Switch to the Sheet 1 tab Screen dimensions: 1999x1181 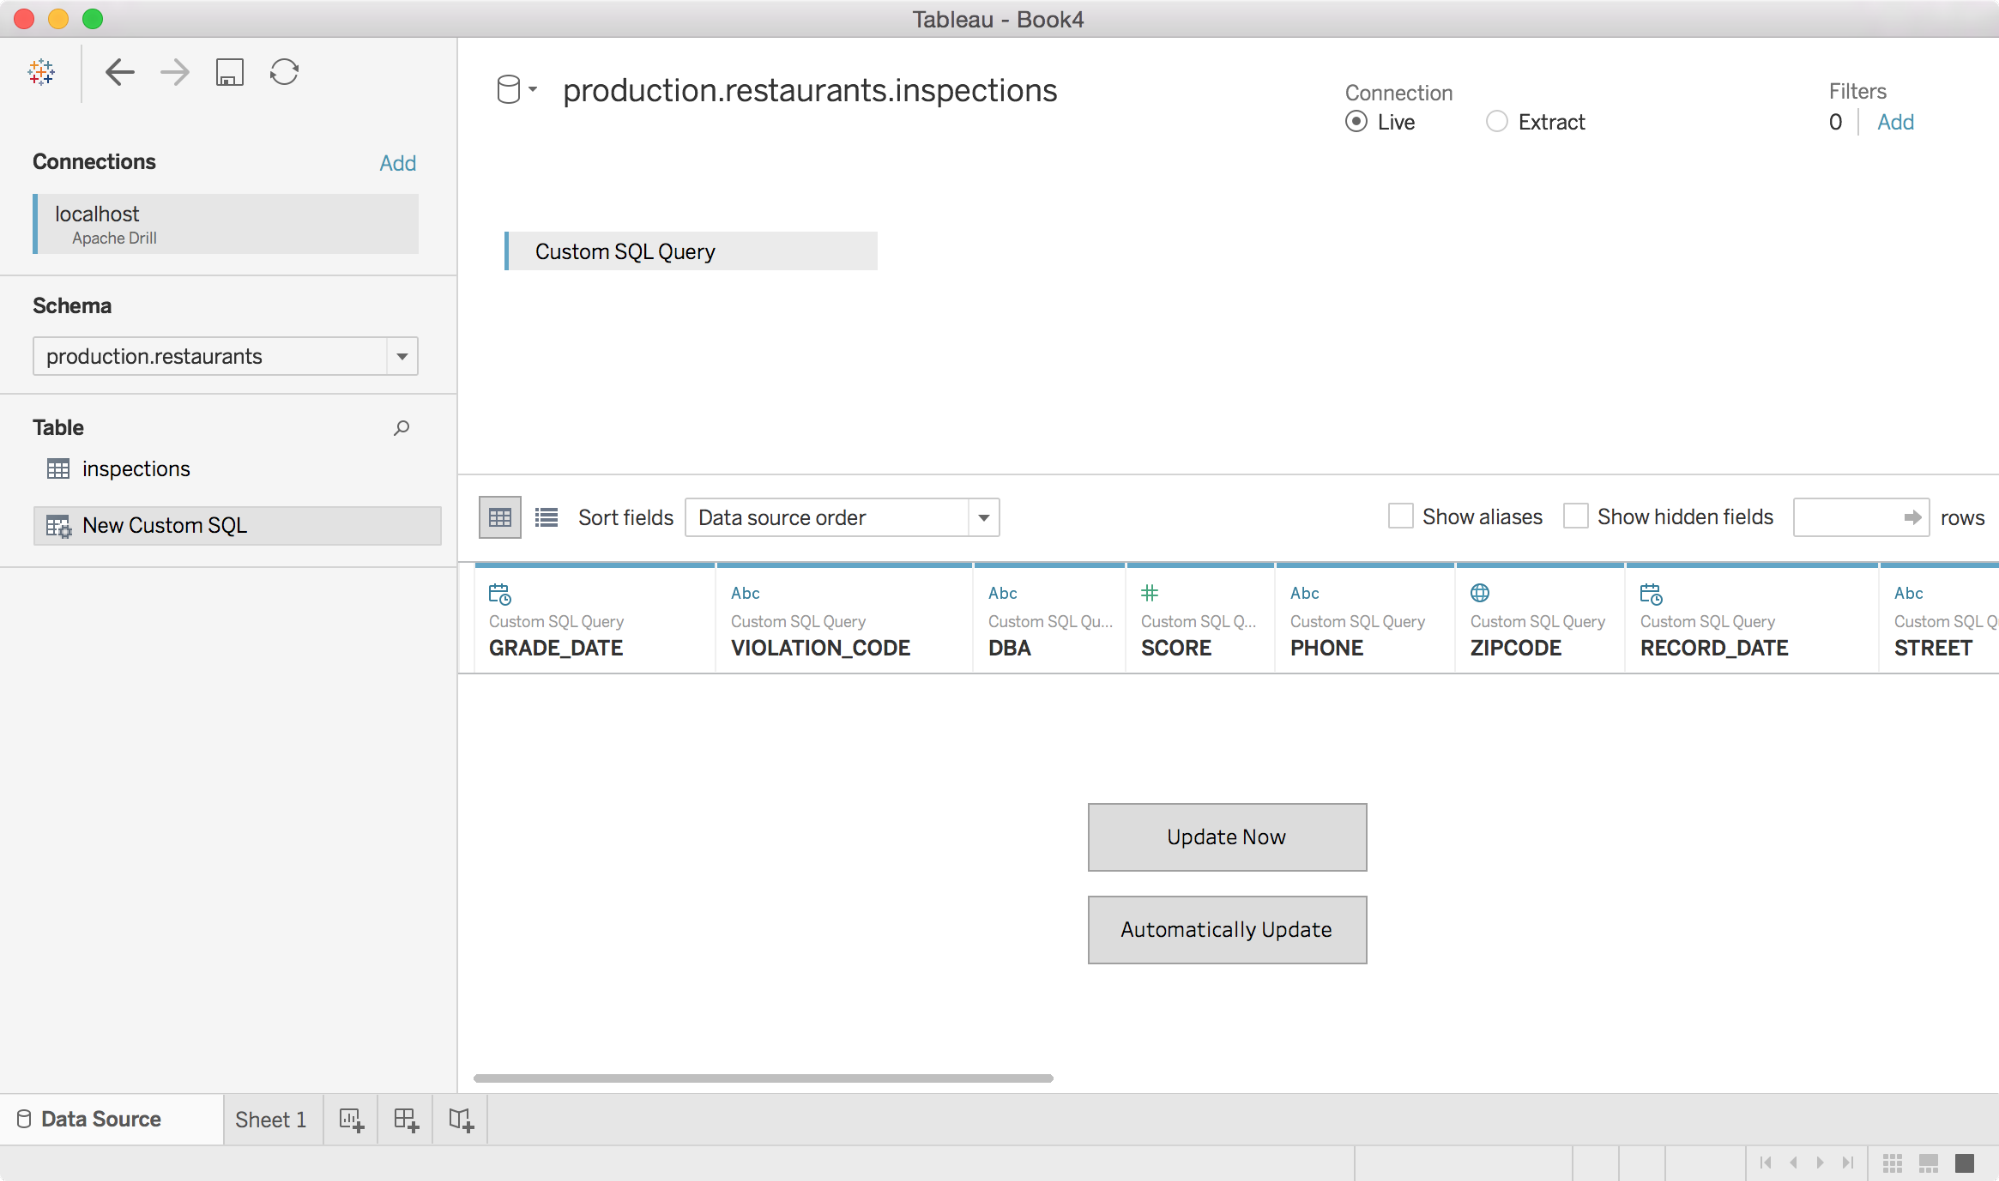point(271,1120)
